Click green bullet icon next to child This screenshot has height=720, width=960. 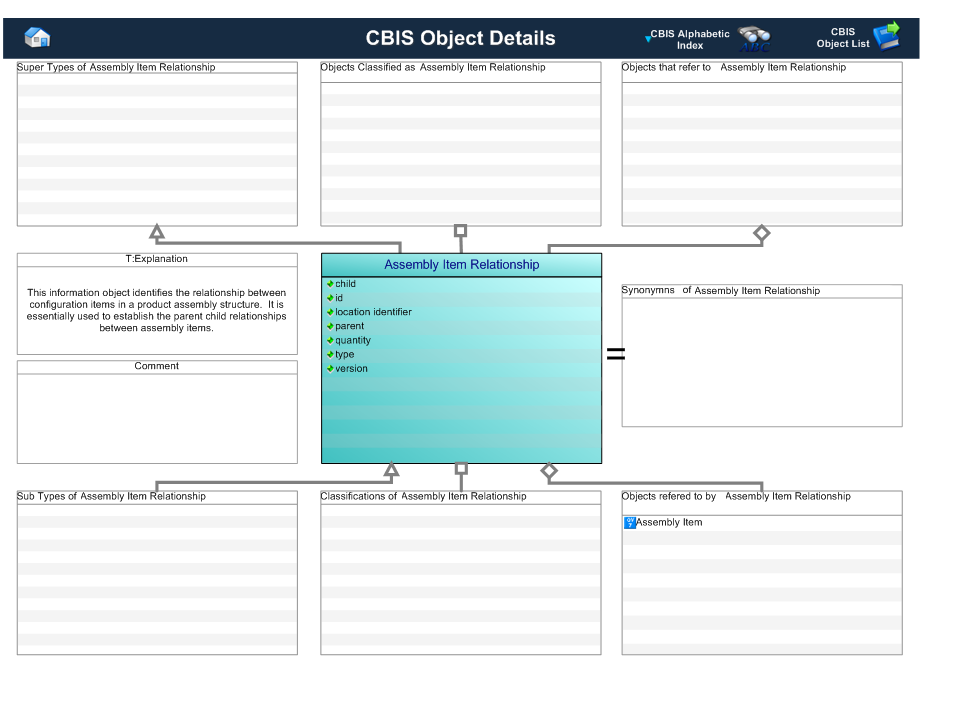pyautogui.click(x=330, y=284)
